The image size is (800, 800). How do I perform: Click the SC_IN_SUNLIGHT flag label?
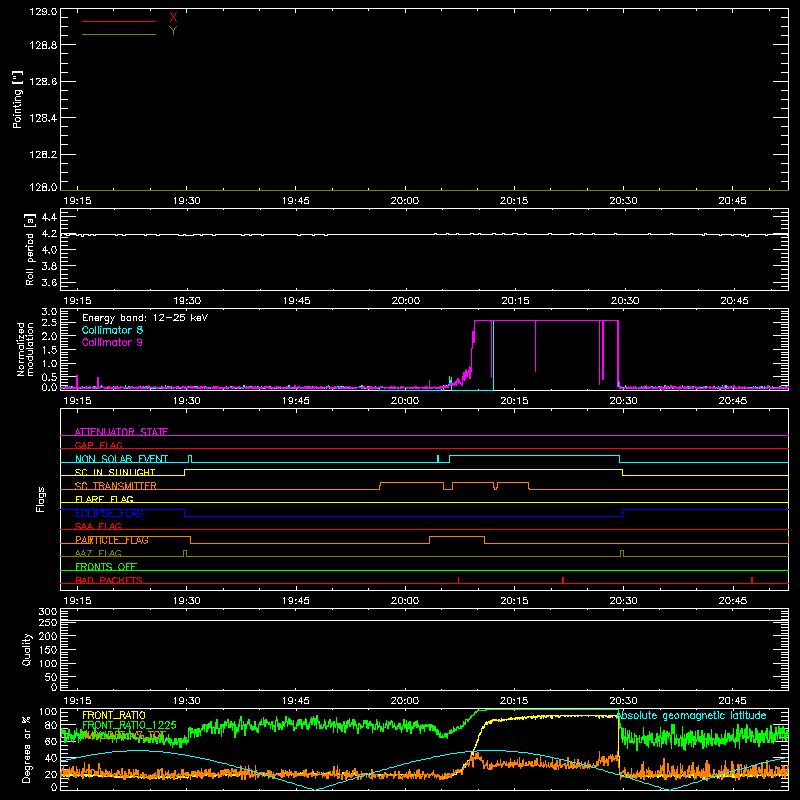115,472
